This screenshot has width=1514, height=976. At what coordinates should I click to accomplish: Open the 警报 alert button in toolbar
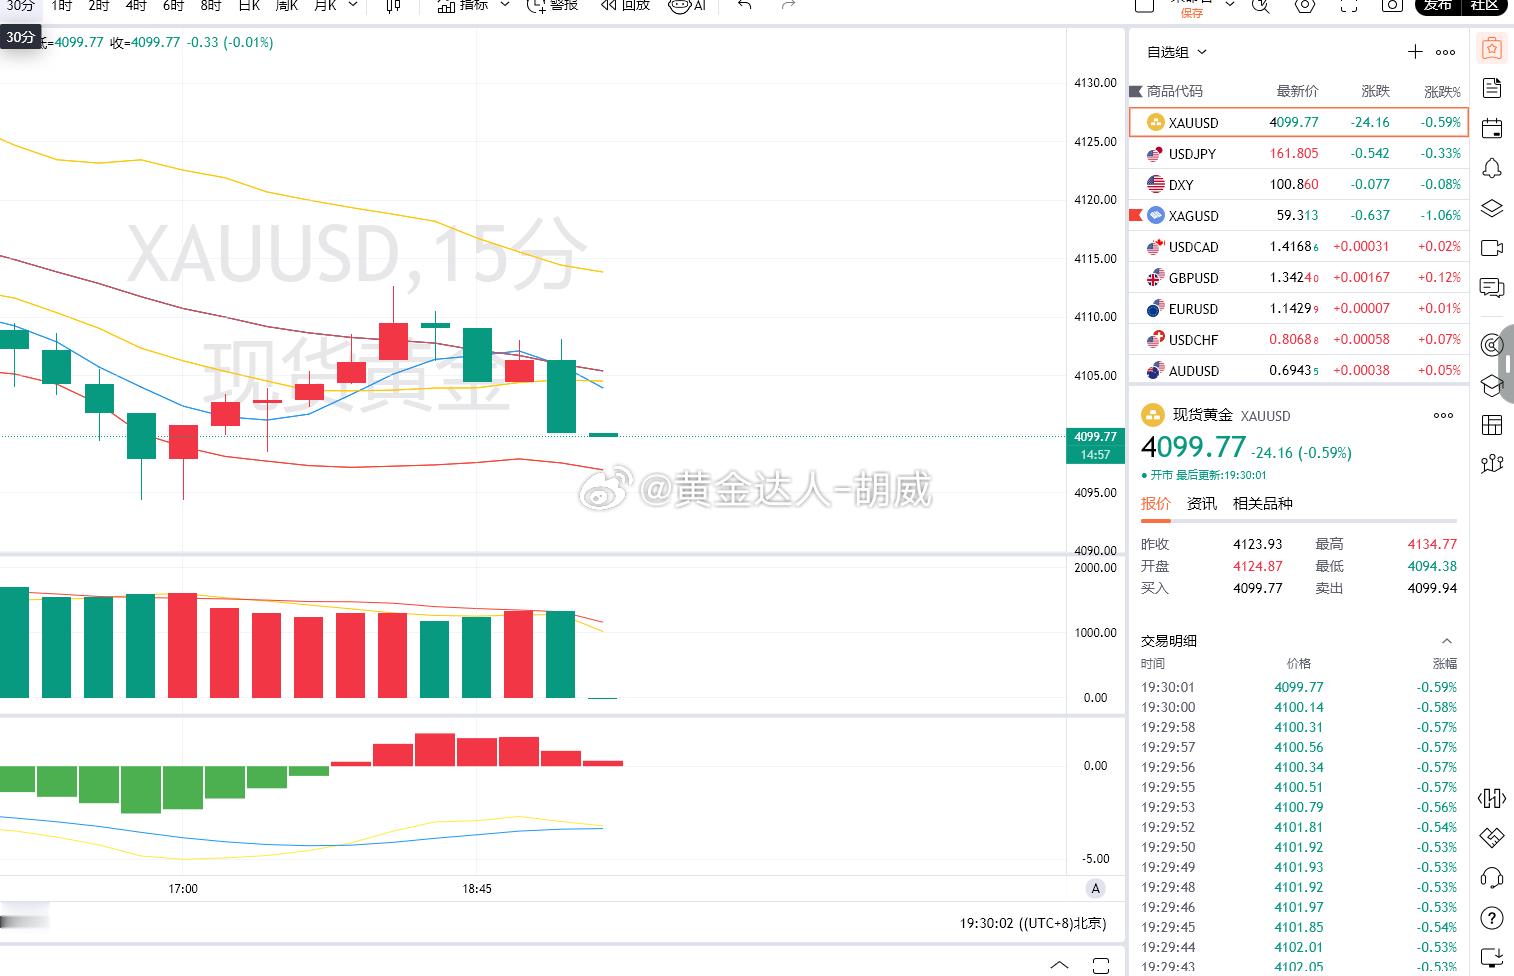553,5
